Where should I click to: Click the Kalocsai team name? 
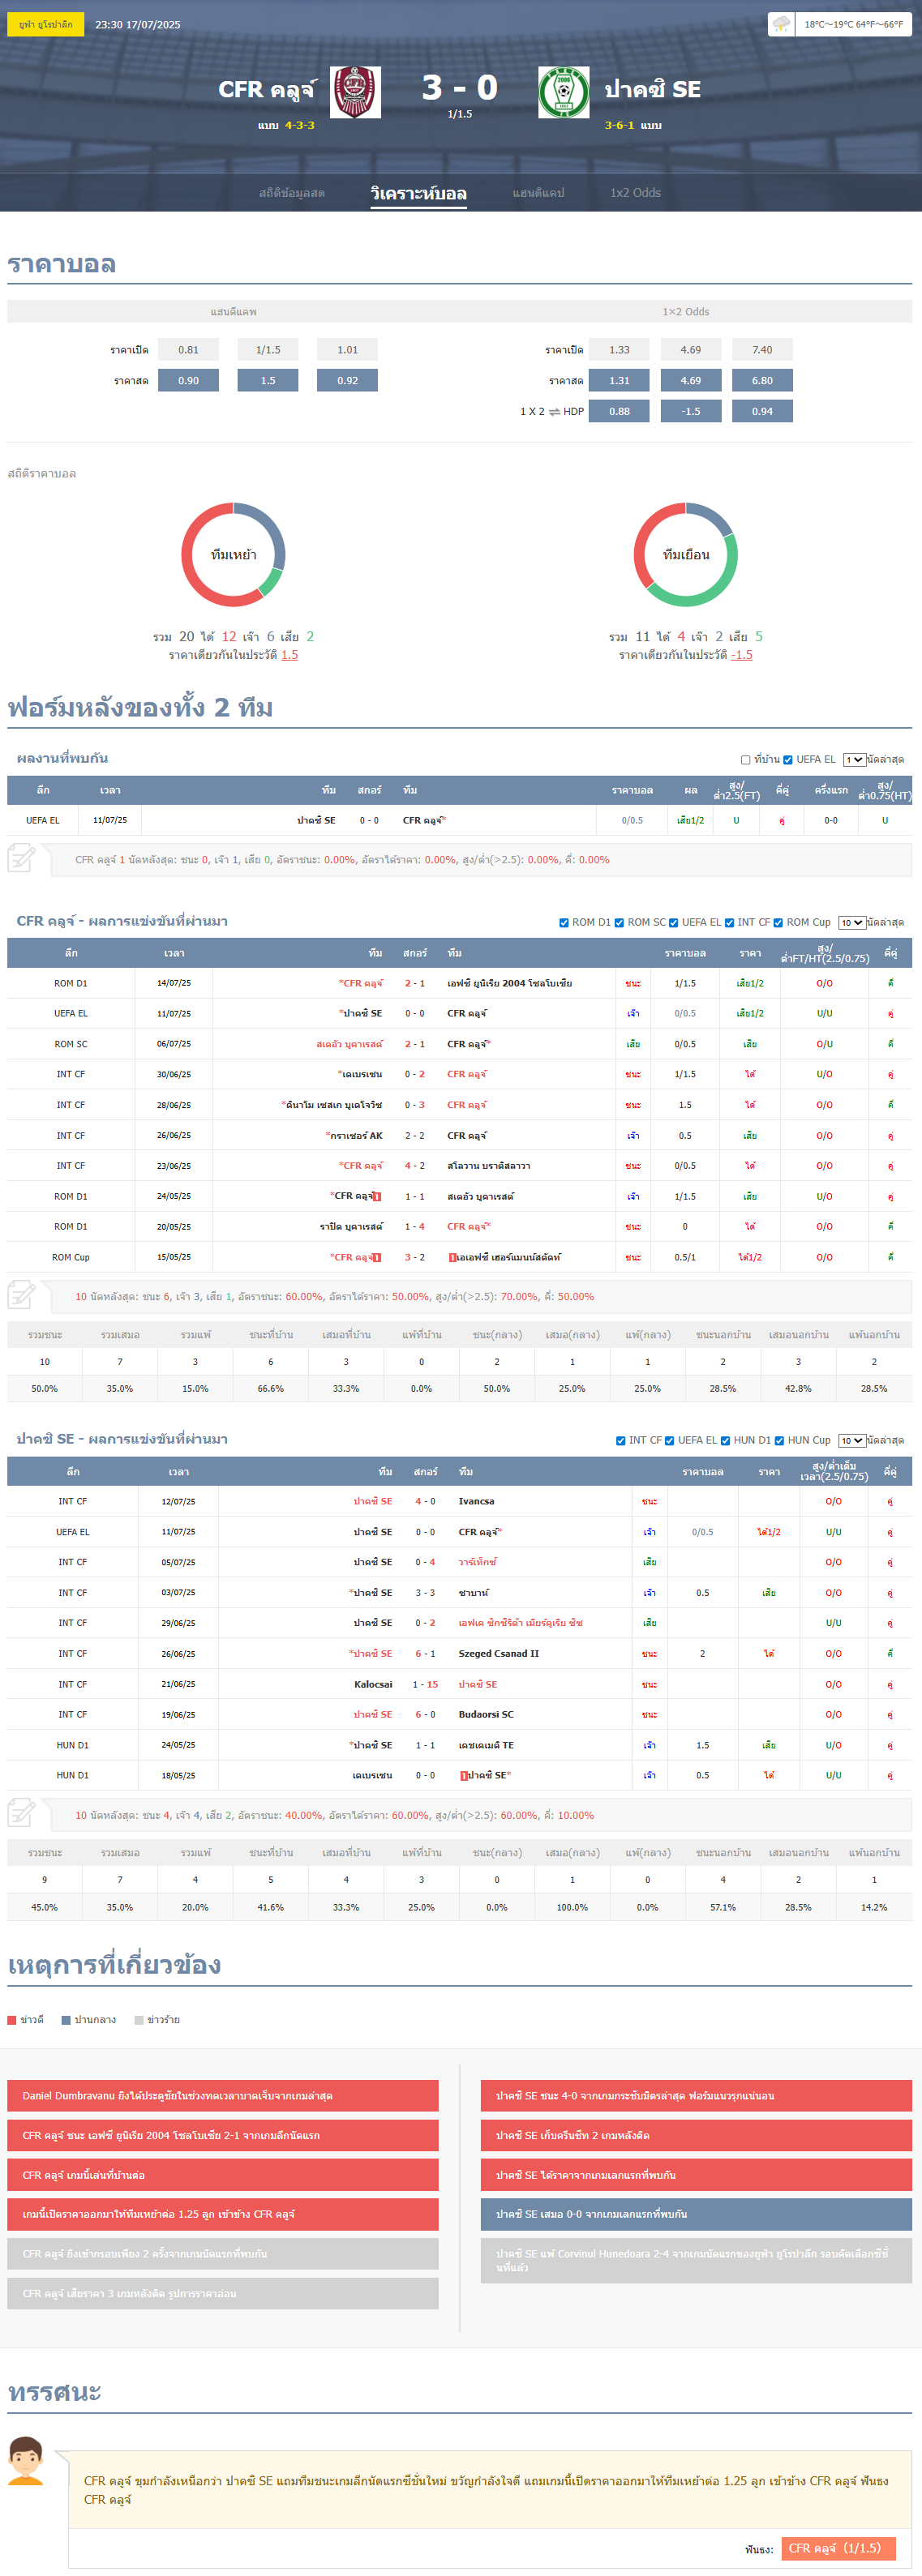[x=373, y=1685]
